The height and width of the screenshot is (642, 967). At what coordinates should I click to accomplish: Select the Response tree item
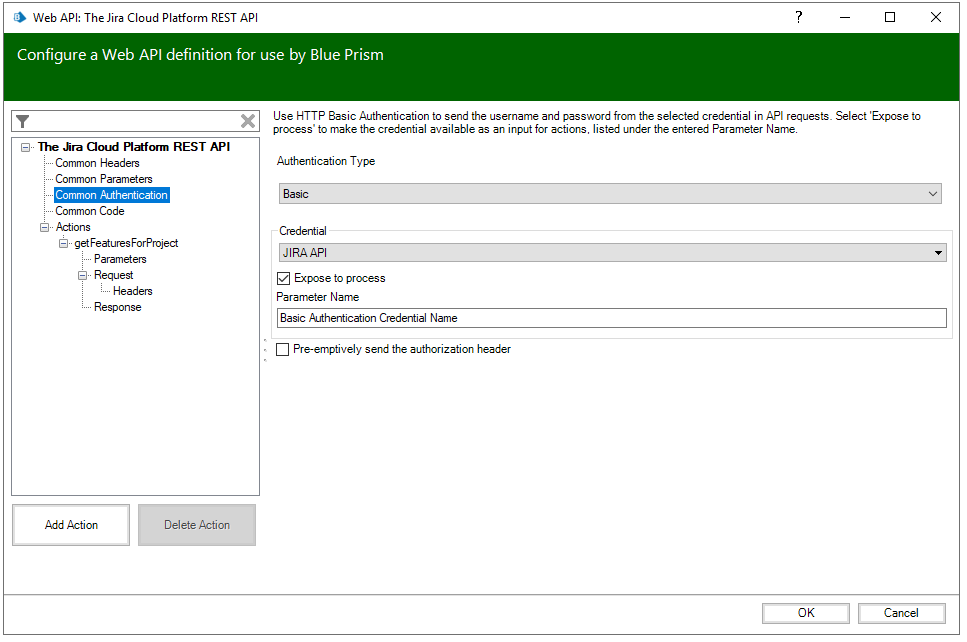(x=117, y=307)
